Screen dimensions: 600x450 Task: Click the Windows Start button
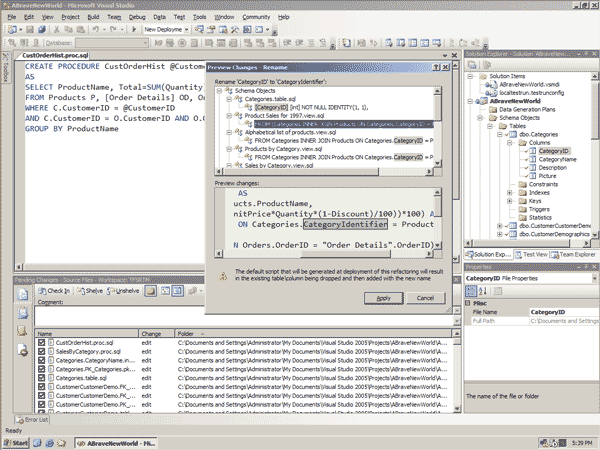click(x=16, y=443)
